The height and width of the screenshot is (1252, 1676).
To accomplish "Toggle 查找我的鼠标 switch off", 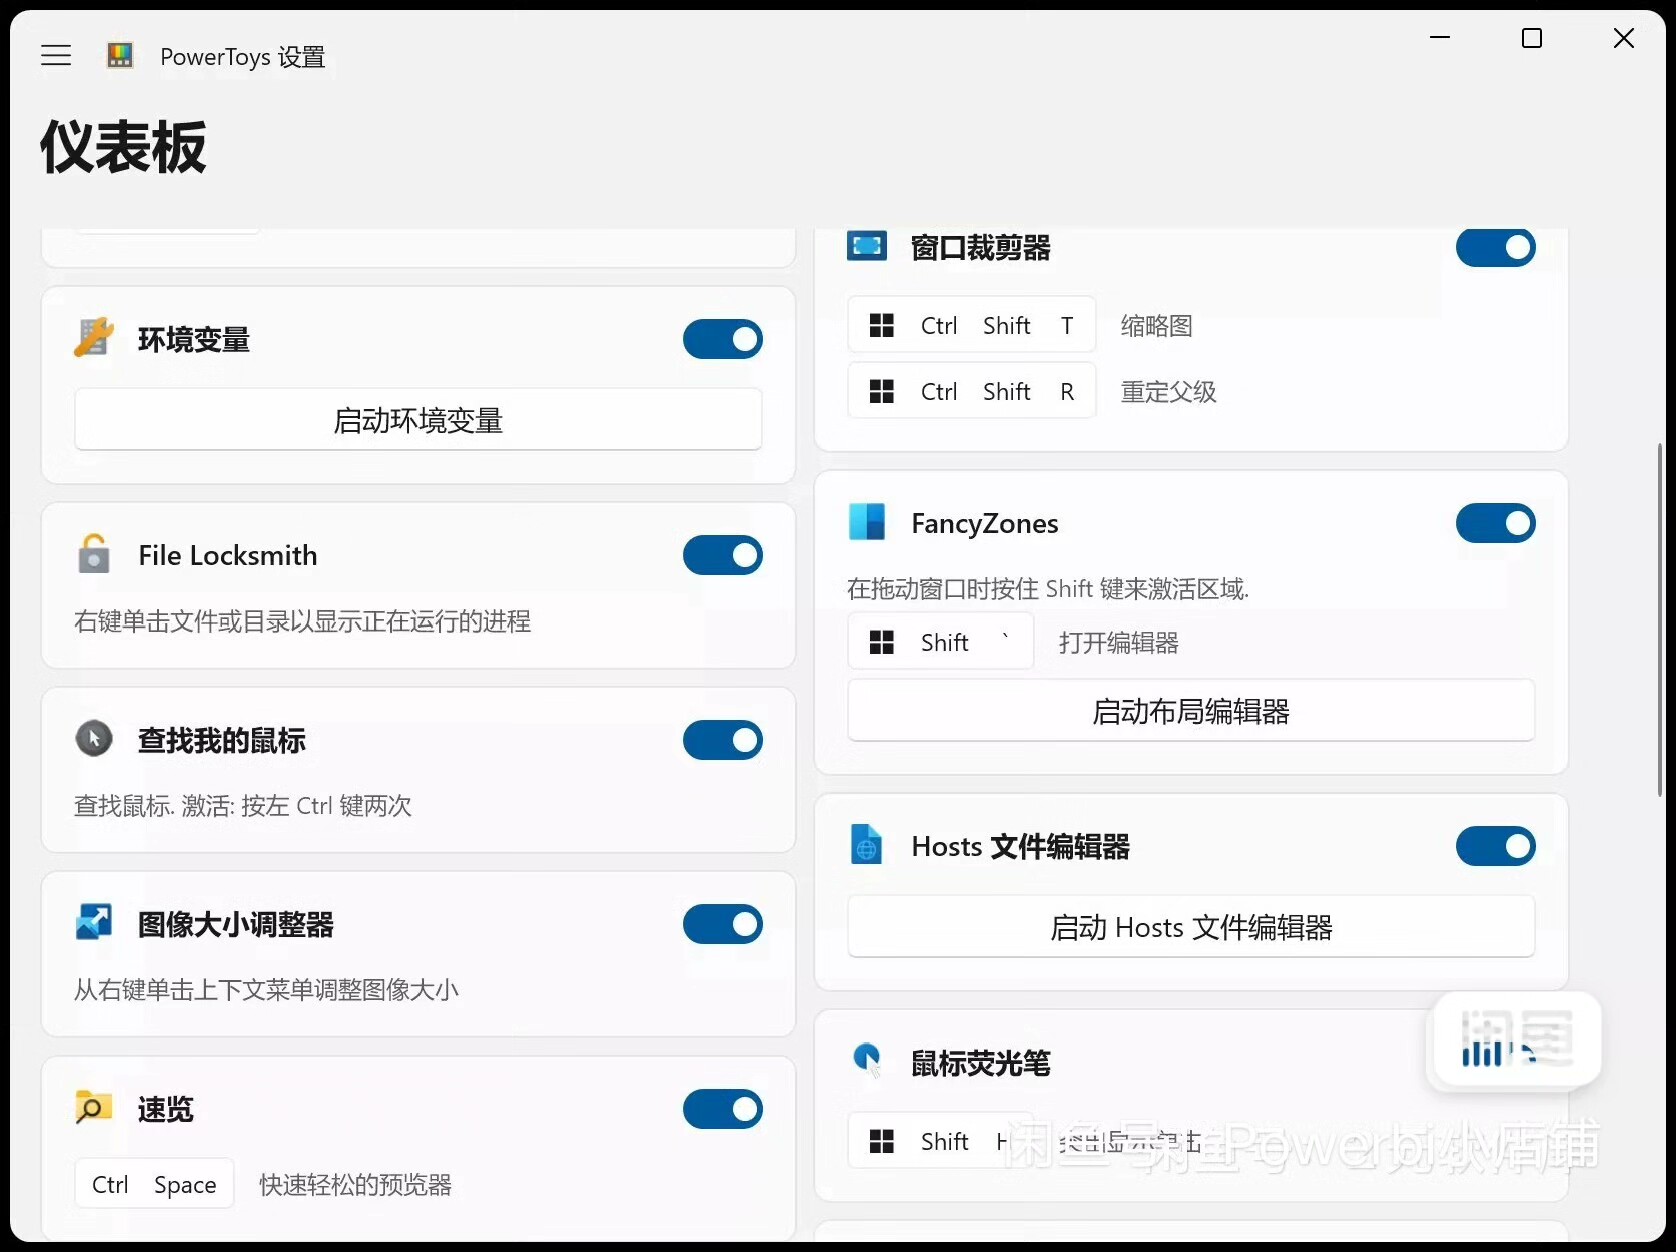I will pos(723,740).
